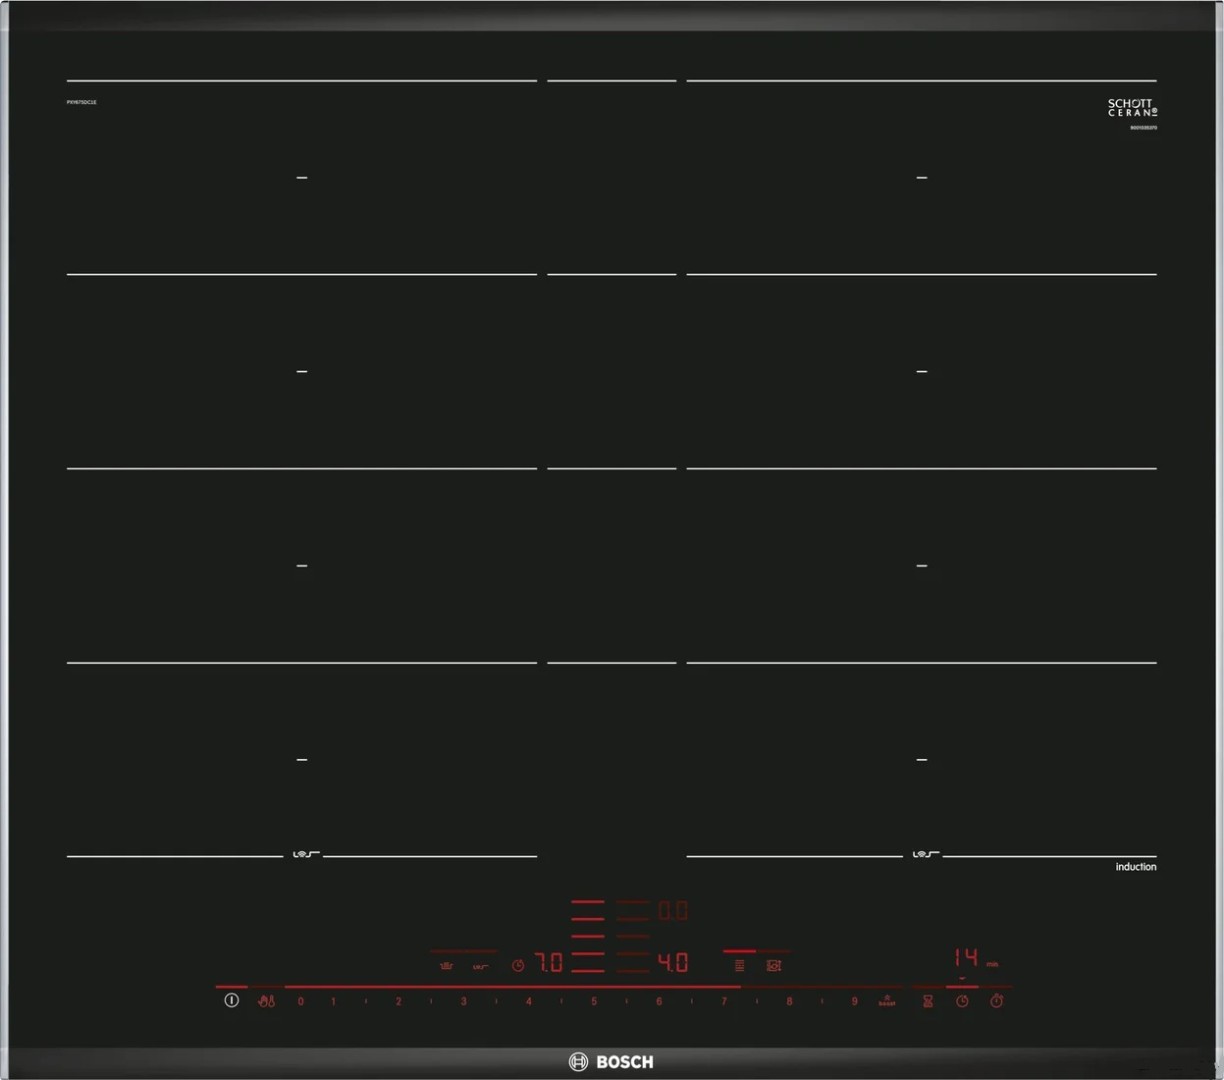Set power level to 5 on slider
This screenshot has height=1080, width=1224.
pos(594,1001)
